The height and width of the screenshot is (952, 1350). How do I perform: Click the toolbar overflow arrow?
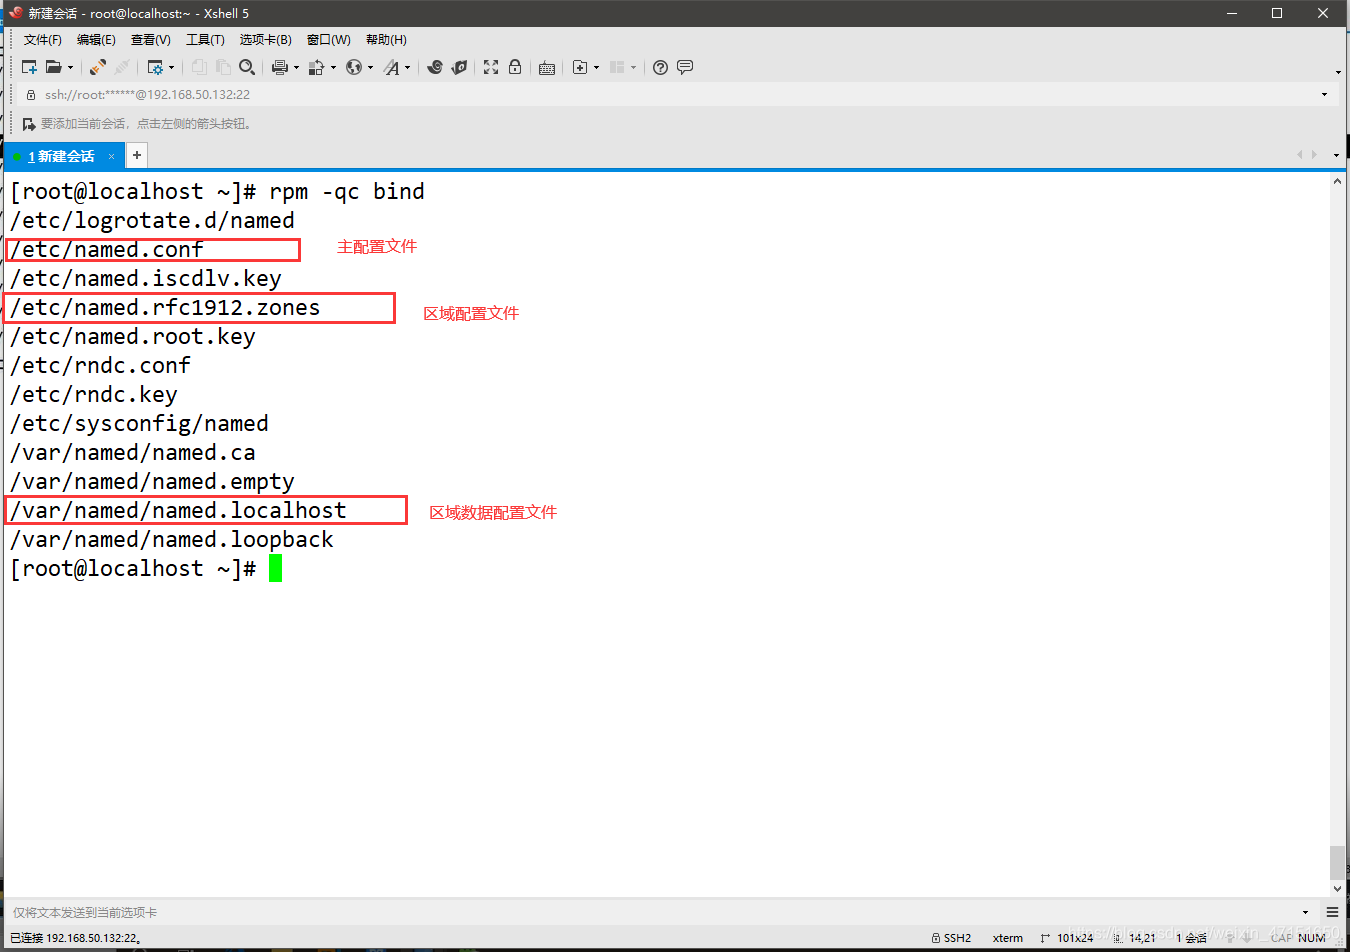(x=1338, y=72)
